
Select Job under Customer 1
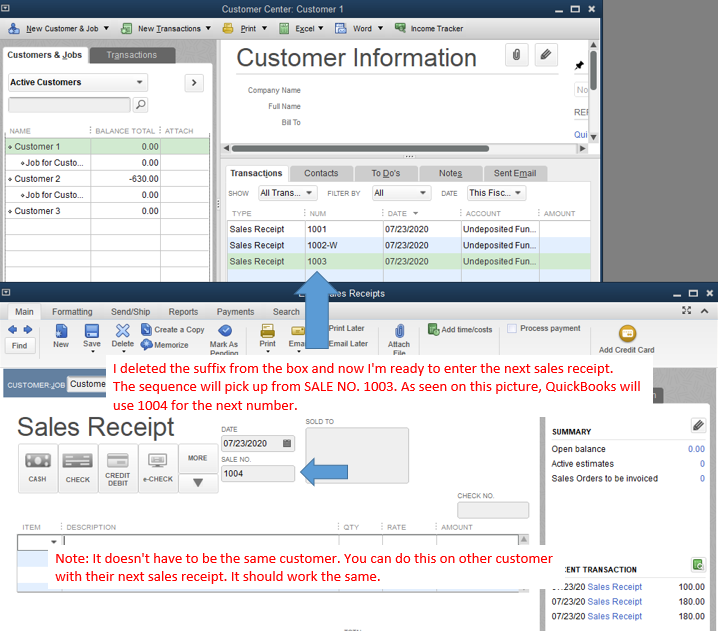coord(107,163)
